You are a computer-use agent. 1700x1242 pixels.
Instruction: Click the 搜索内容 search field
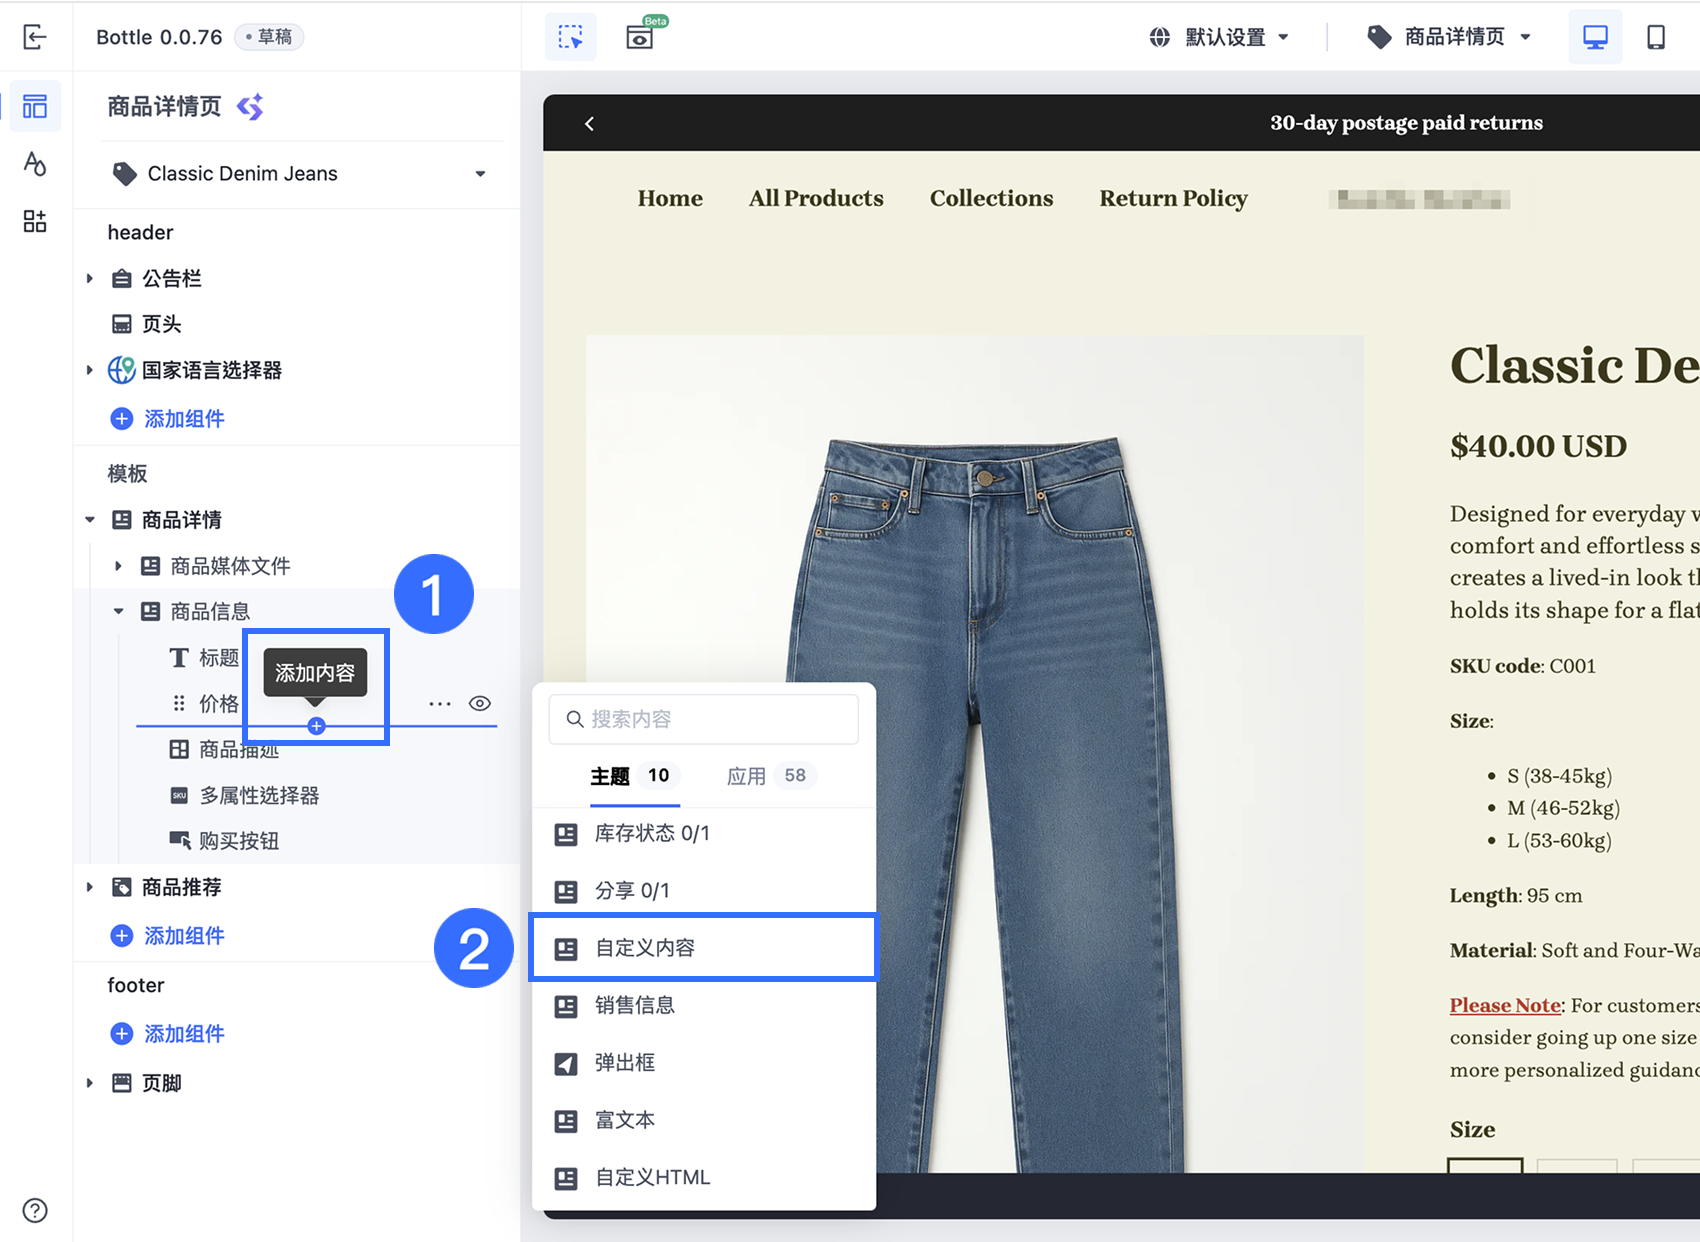(x=704, y=719)
